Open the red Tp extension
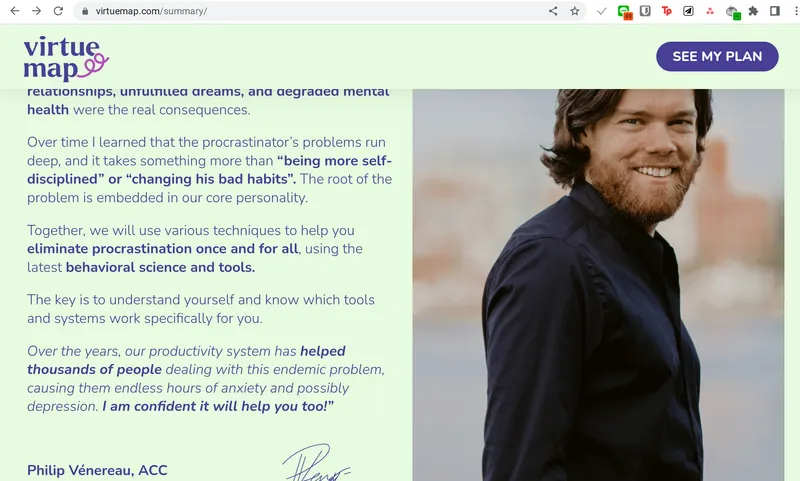Viewport: 800px width, 481px height. [x=666, y=11]
